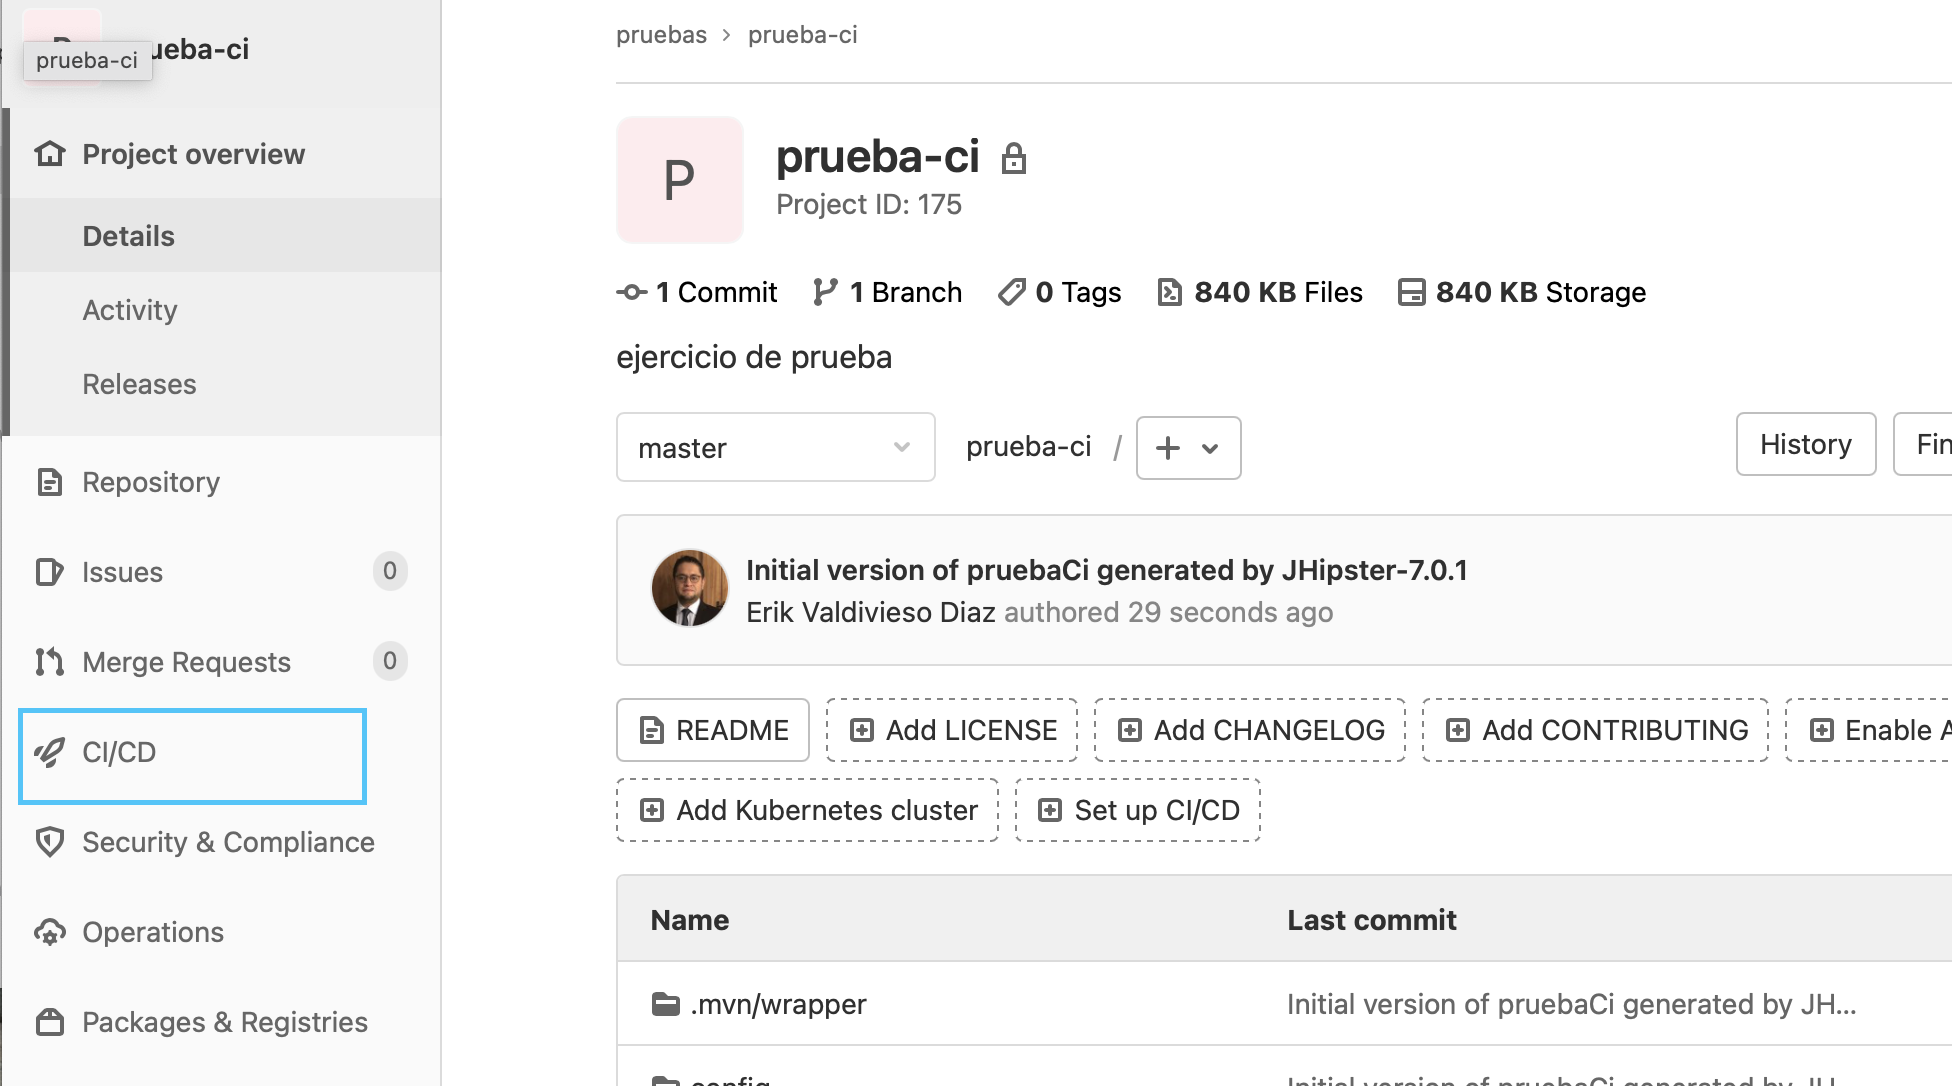Open Merge Requests using its sidebar icon

point(50,661)
